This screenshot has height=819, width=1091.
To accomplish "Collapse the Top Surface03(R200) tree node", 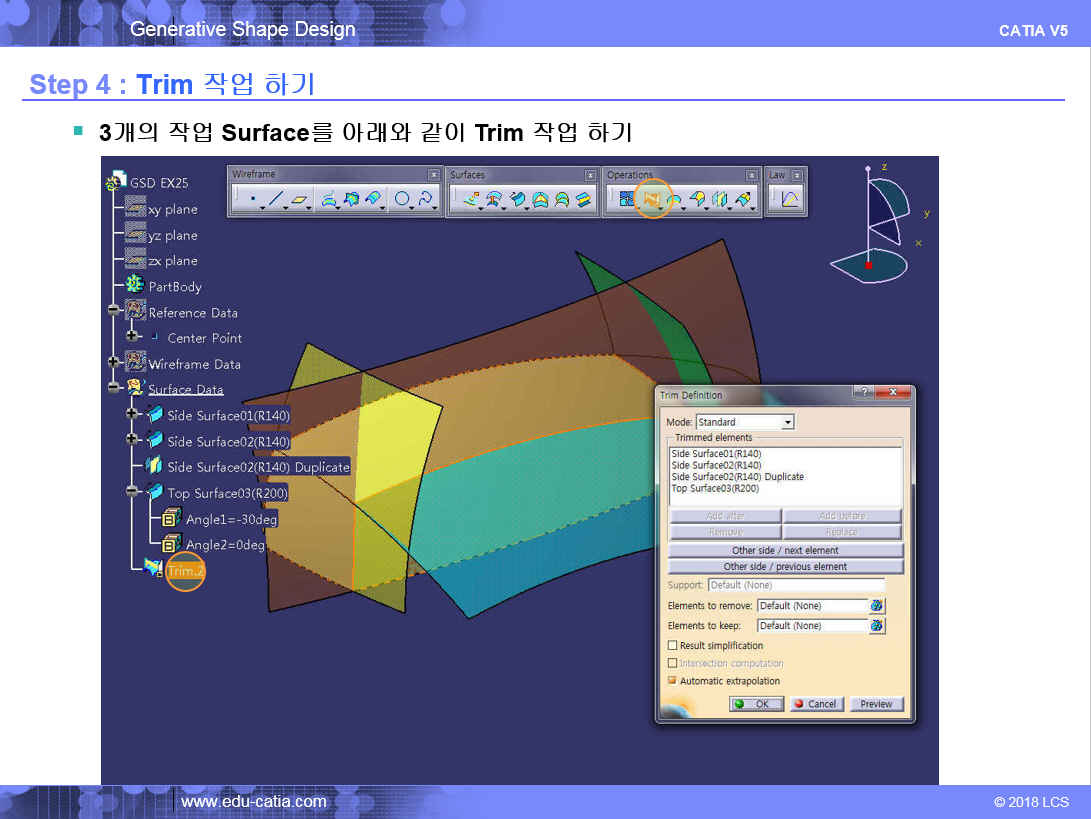I will (132, 492).
